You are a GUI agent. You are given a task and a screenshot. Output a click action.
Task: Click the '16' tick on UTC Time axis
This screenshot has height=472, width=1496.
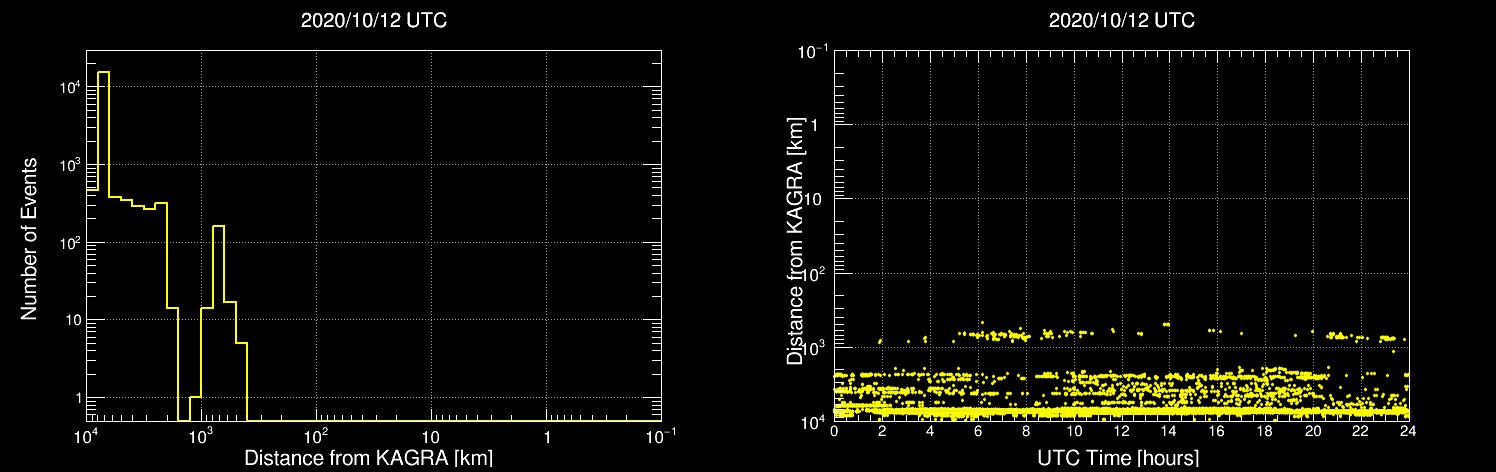[1217, 431]
